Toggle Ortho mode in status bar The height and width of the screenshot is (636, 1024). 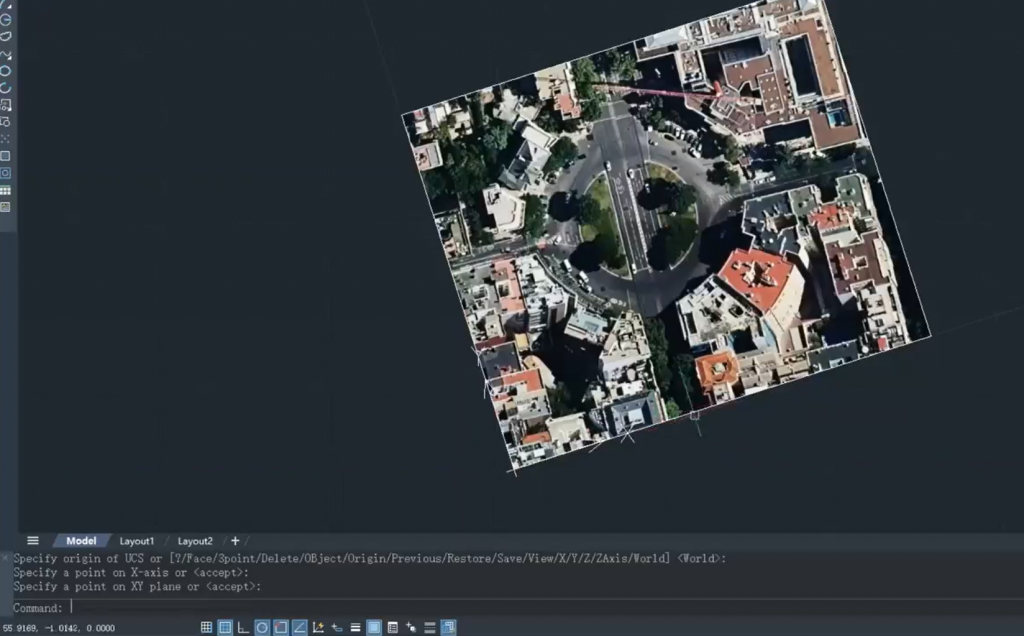tap(243, 628)
